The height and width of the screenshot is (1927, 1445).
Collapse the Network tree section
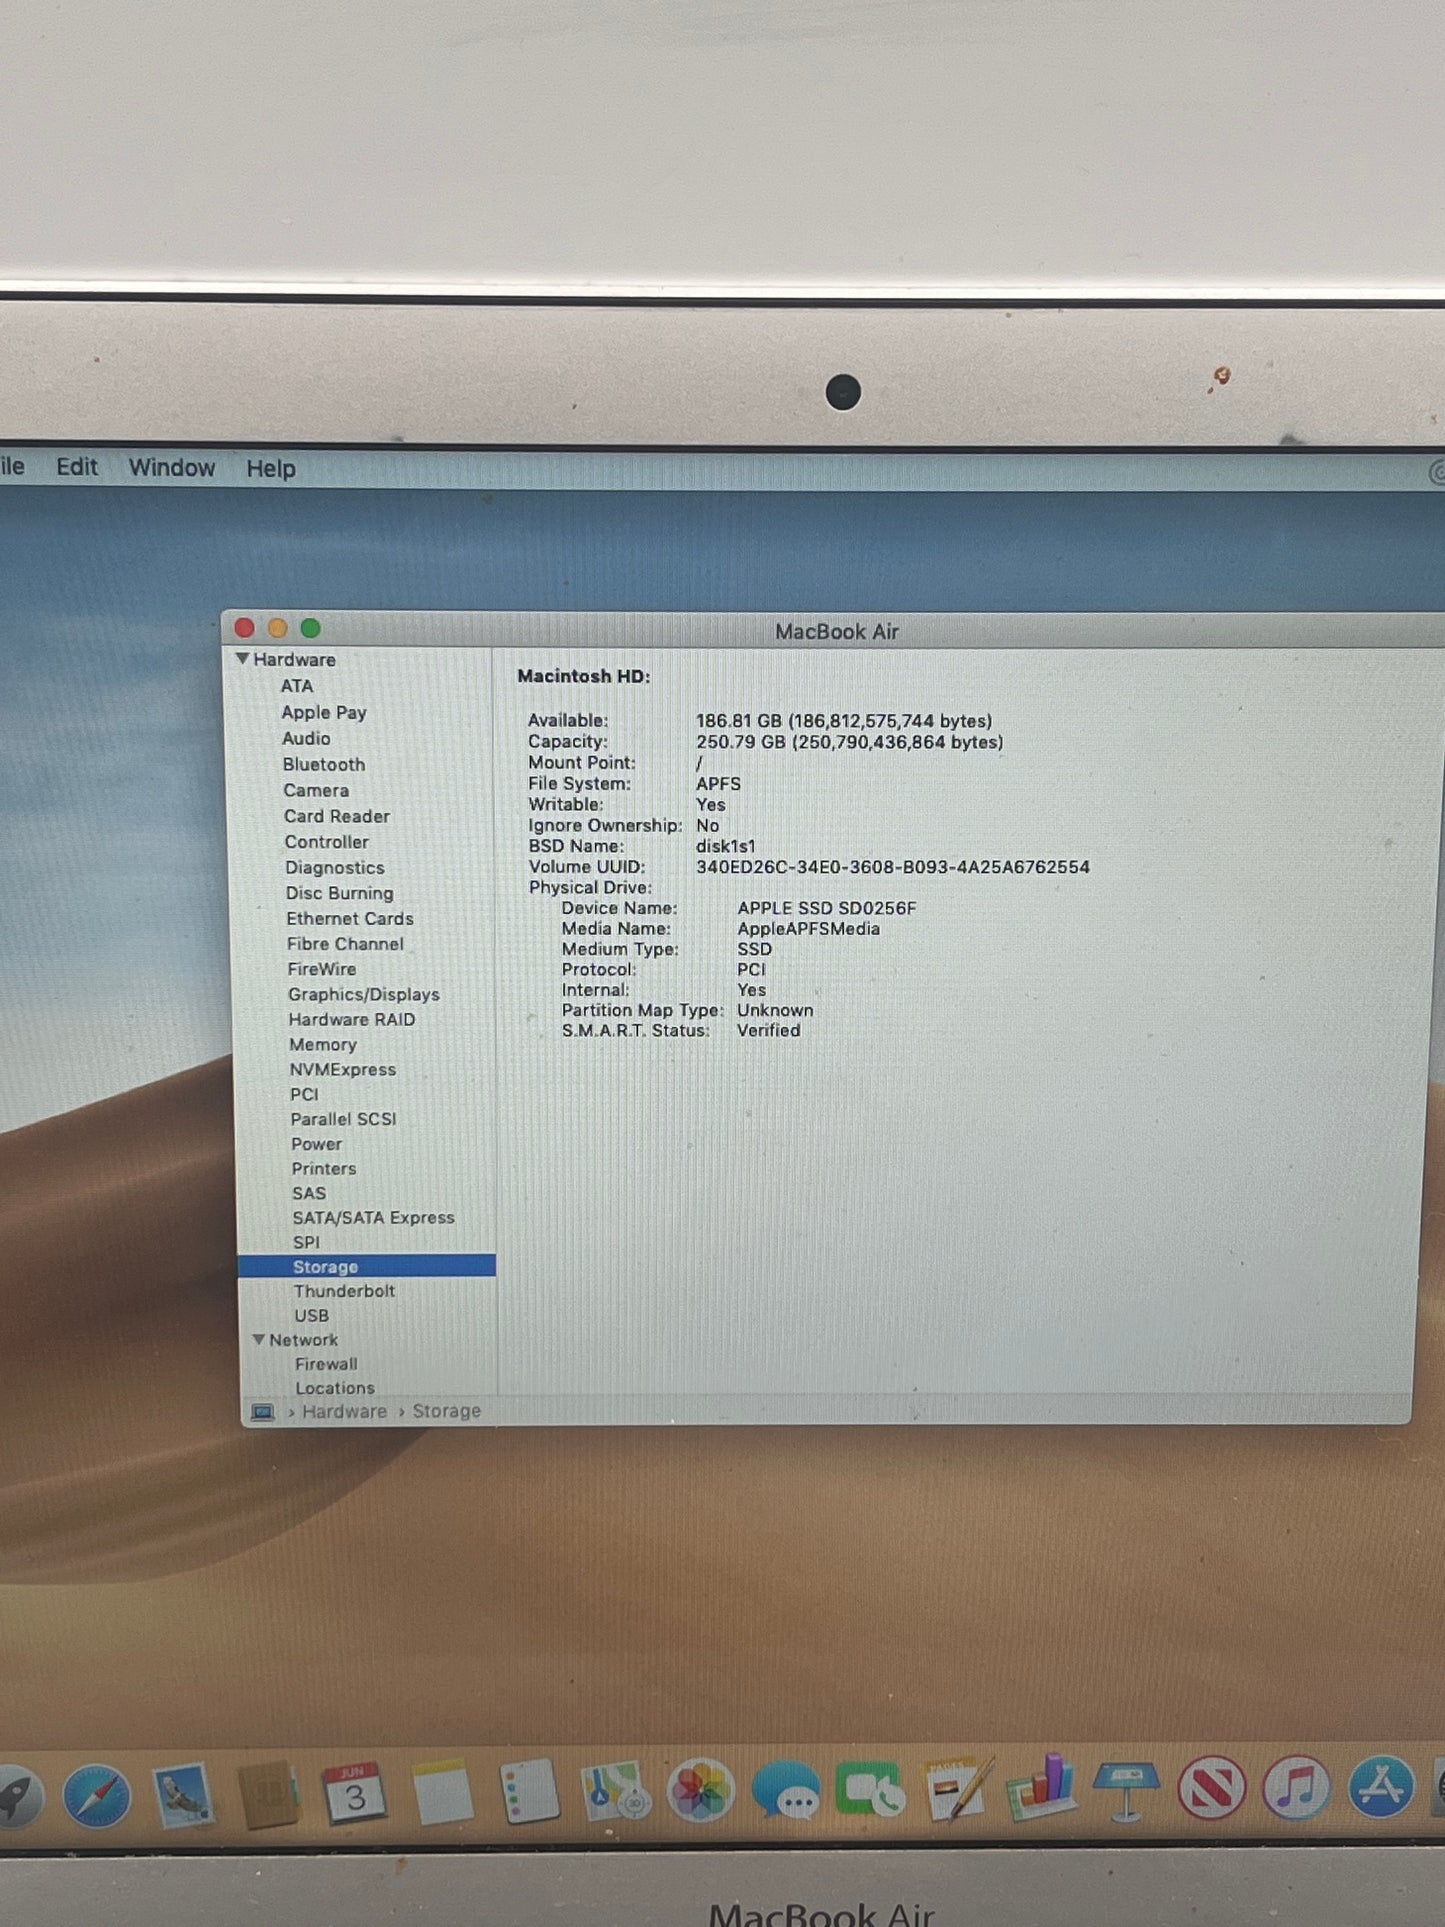pyautogui.click(x=259, y=1339)
